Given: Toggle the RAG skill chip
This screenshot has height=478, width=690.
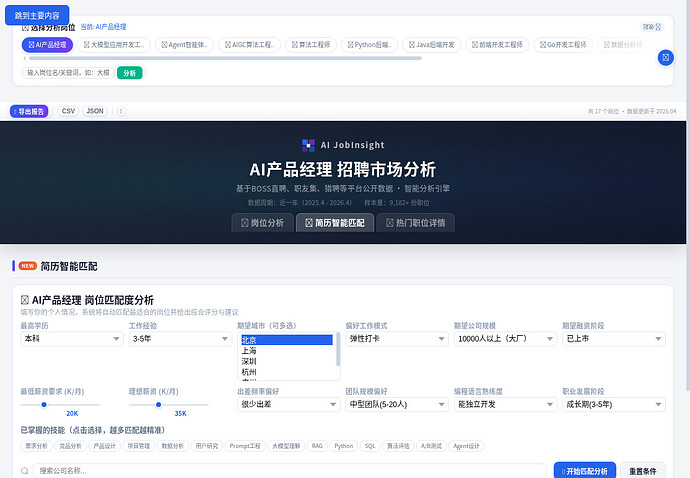Looking at the screenshot, I should (x=317, y=446).
